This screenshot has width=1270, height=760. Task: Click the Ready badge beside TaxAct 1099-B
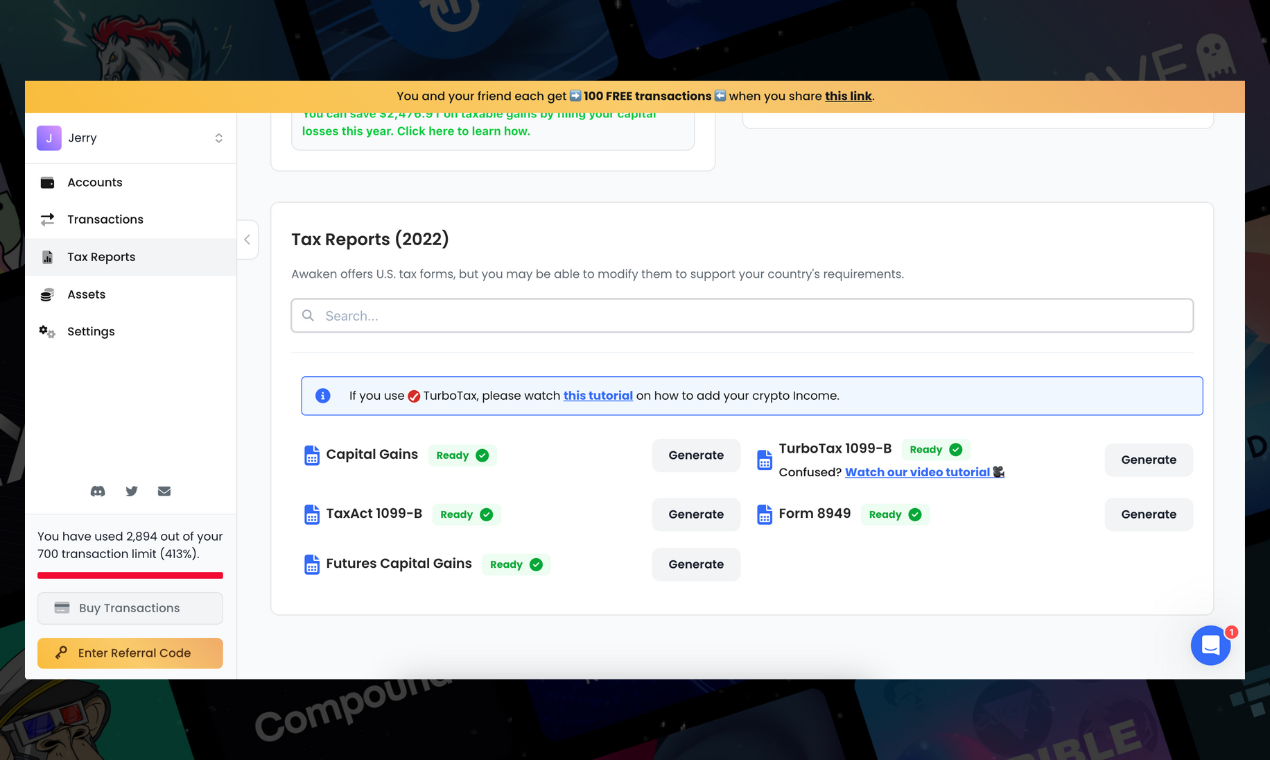coord(467,514)
